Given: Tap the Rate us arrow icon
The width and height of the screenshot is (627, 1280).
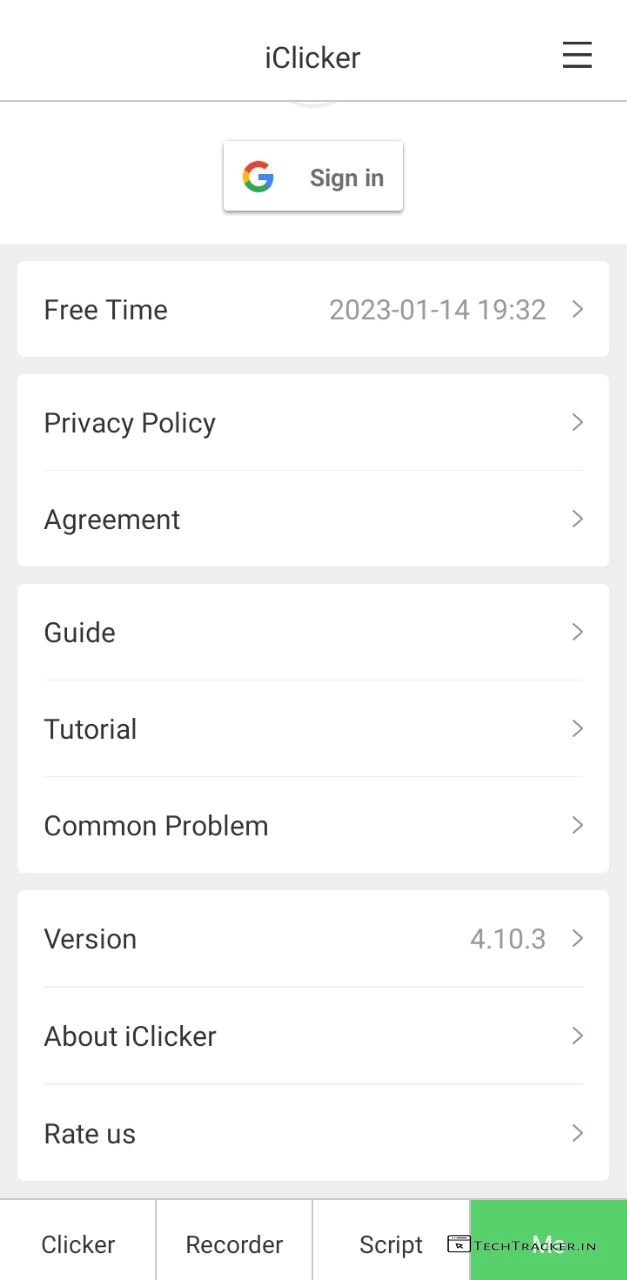Looking at the screenshot, I should pos(577,1133).
